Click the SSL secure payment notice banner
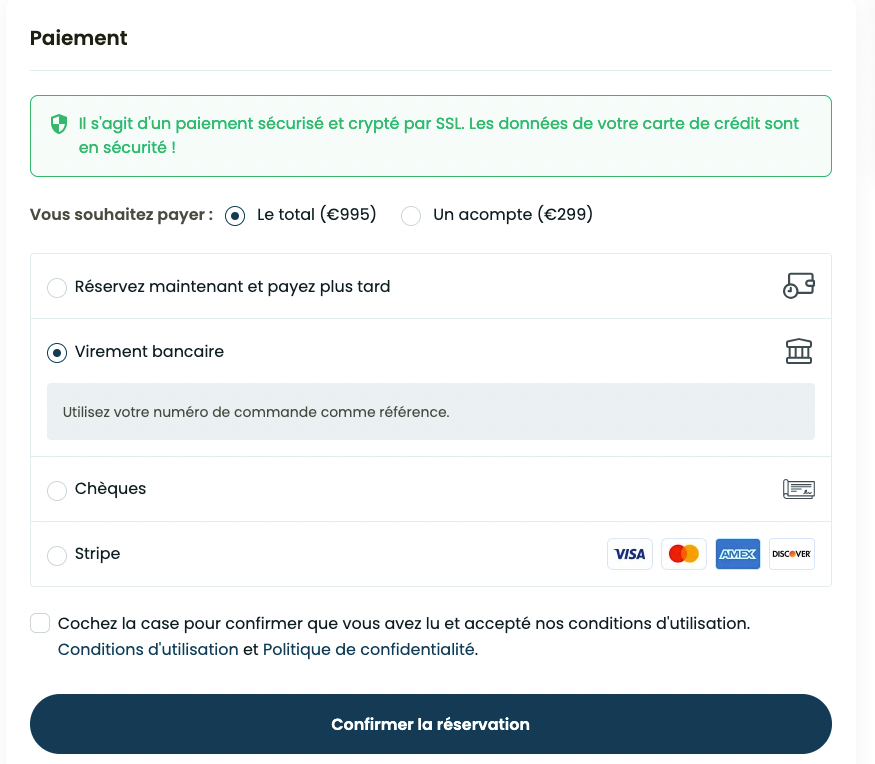Viewport: 875px width, 764px height. [x=431, y=136]
